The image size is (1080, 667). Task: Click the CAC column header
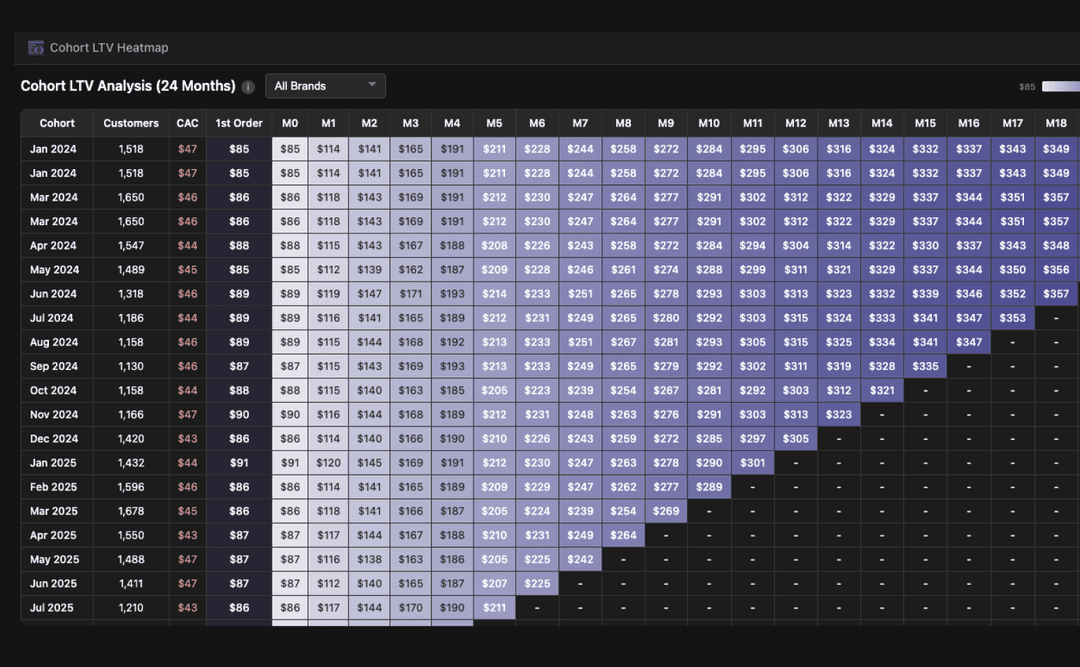[187, 123]
